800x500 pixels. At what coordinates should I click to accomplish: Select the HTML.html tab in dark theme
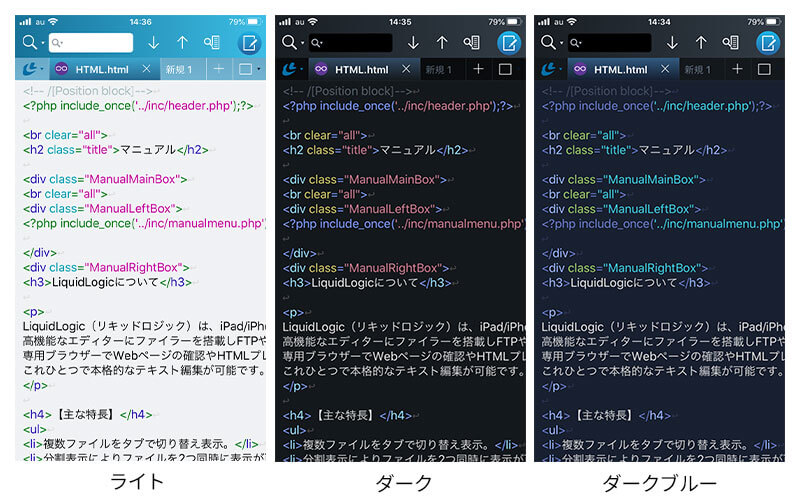click(x=361, y=69)
